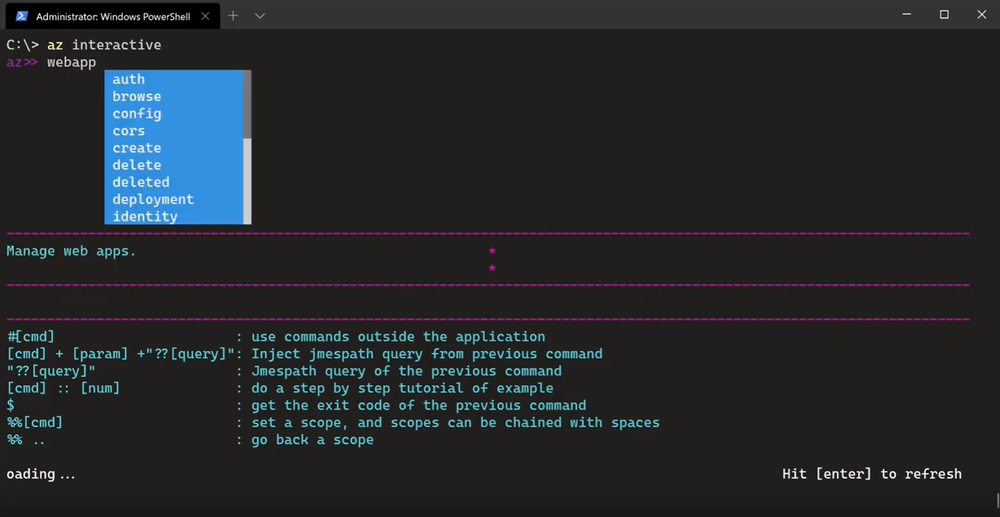Expand the new tab profile dropdown

[260, 16]
